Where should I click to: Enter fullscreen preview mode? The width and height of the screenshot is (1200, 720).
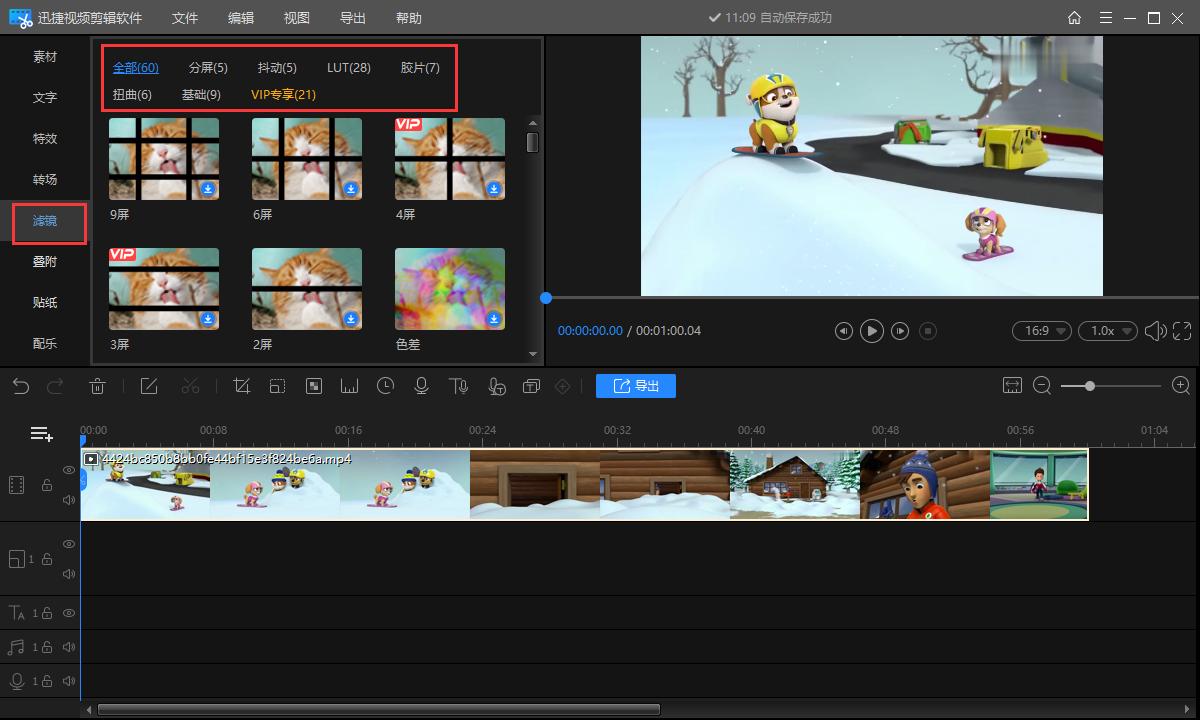[1182, 331]
